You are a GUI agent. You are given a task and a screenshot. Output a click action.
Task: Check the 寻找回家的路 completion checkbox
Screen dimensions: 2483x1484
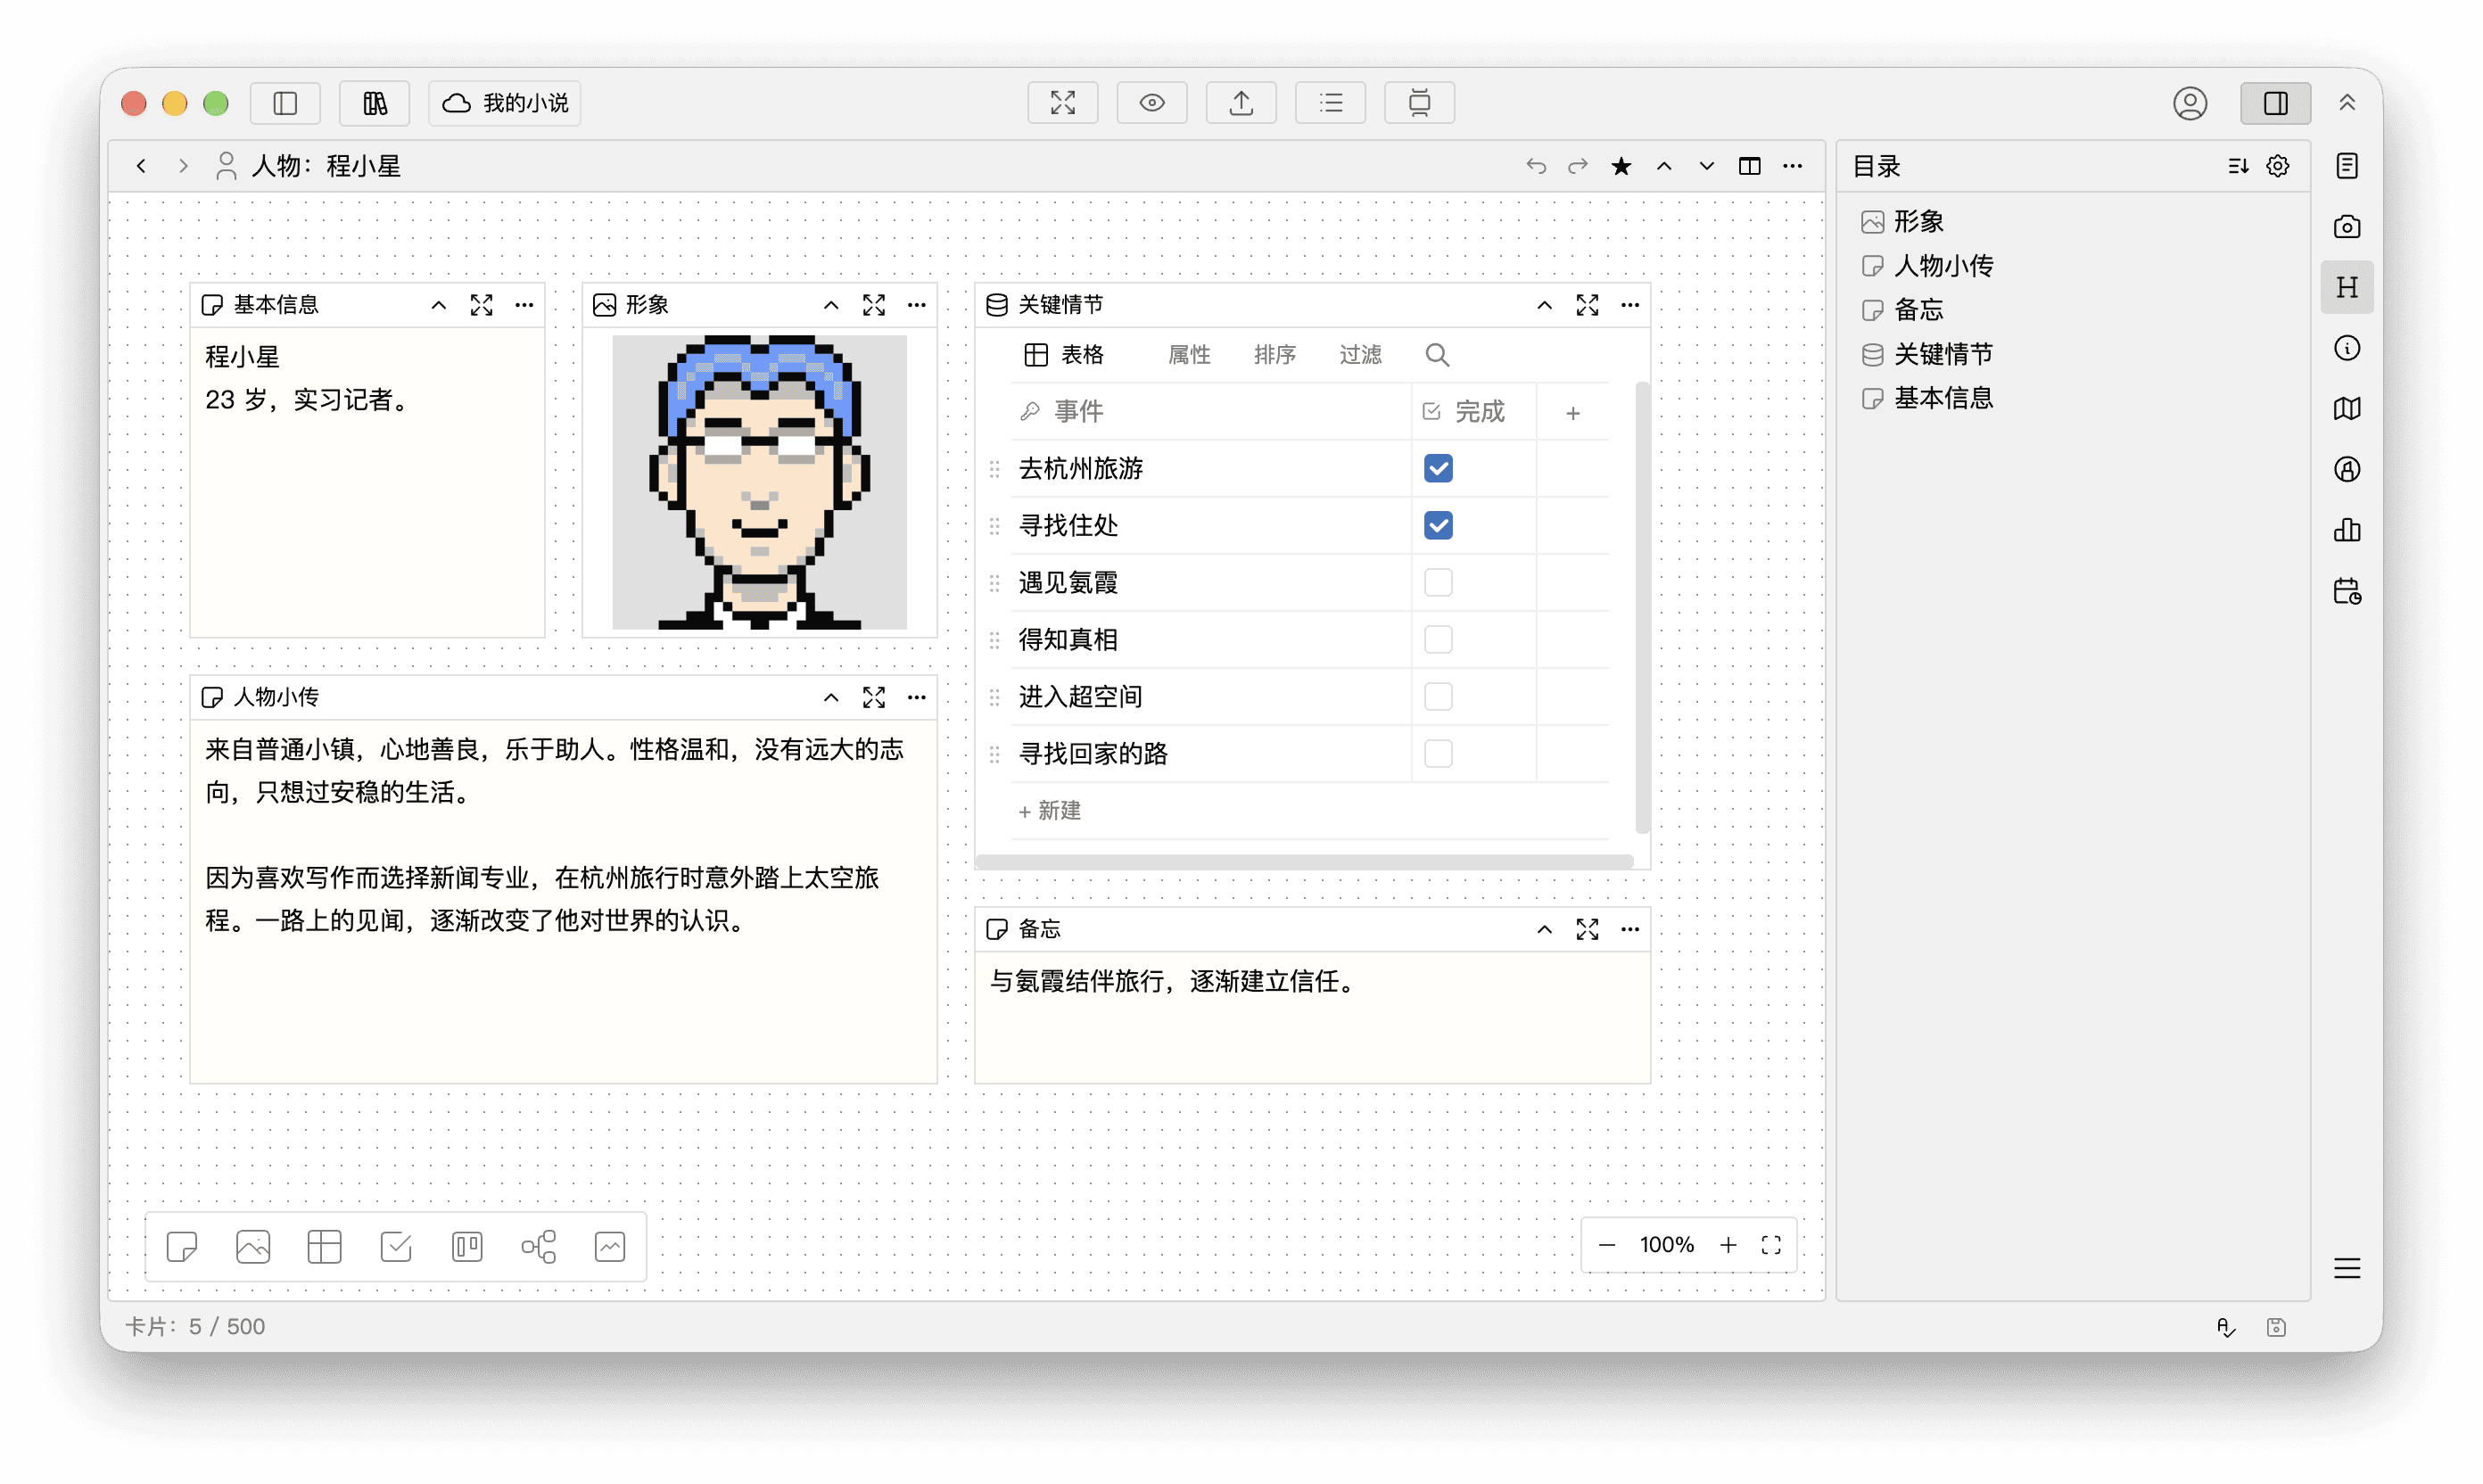pyautogui.click(x=1437, y=753)
